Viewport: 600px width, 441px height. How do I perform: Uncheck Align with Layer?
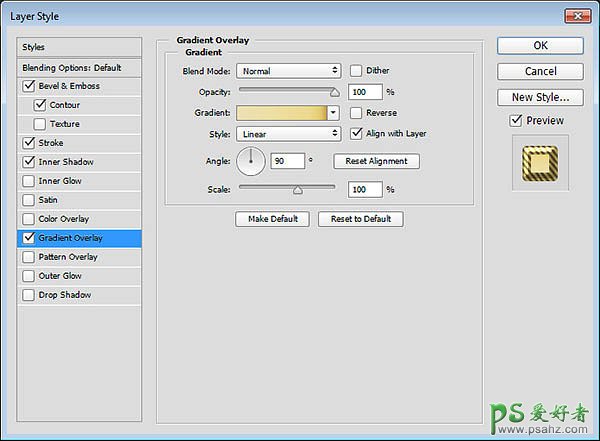pyautogui.click(x=356, y=133)
